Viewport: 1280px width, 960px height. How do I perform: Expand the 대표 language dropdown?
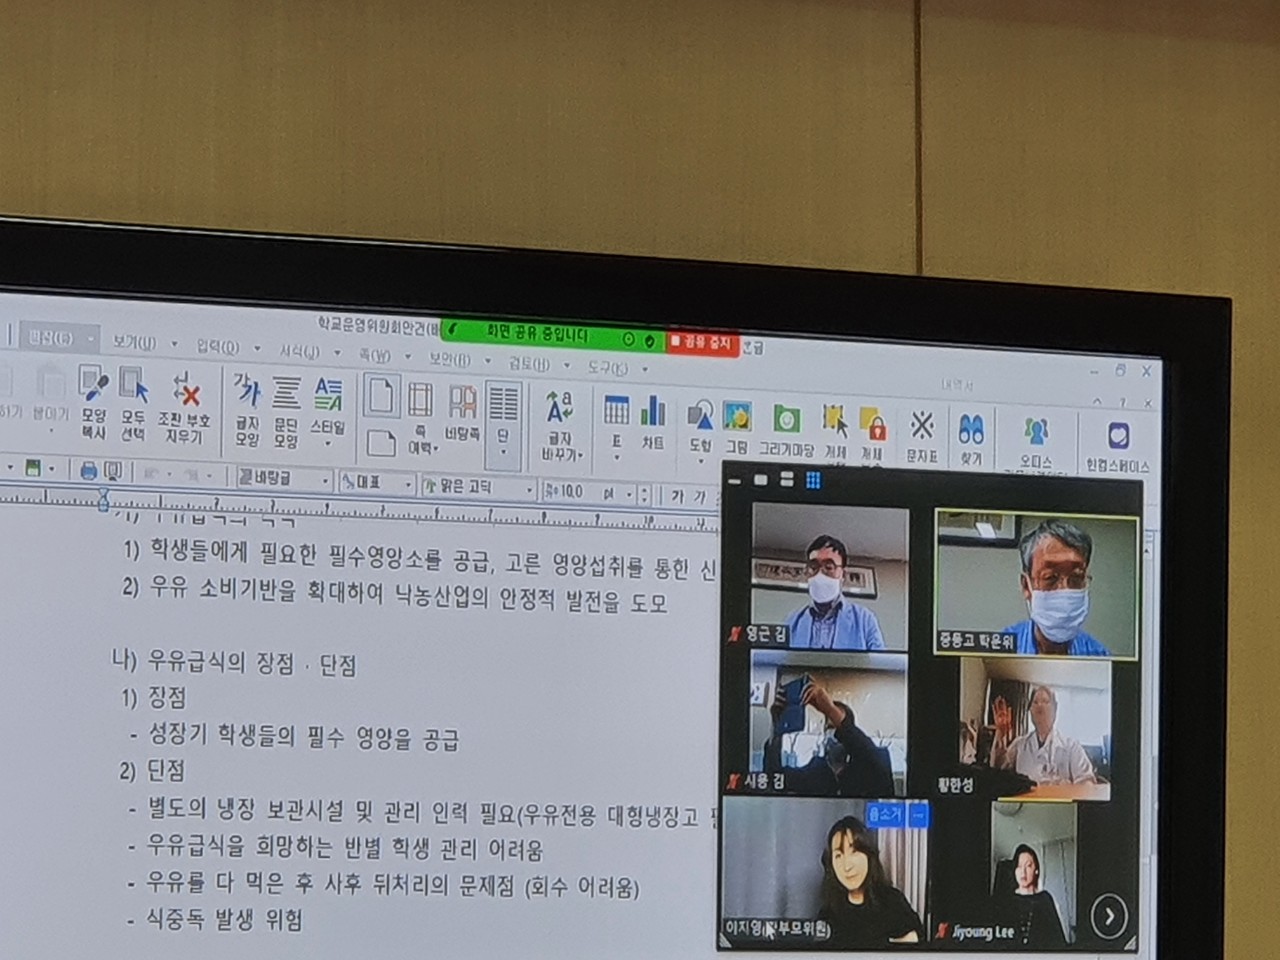408,485
